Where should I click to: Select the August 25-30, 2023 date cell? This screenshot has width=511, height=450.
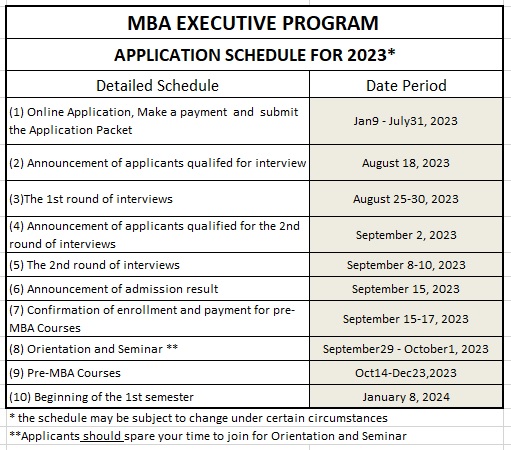406,199
